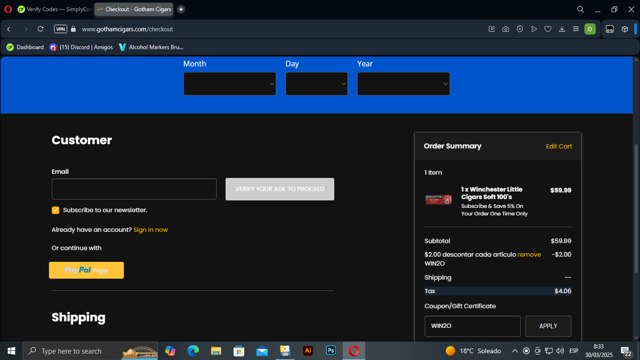640x360 pixels.
Task: Open the Discord Amigos bookmark
Action: pyautogui.click(x=81, y=47)
